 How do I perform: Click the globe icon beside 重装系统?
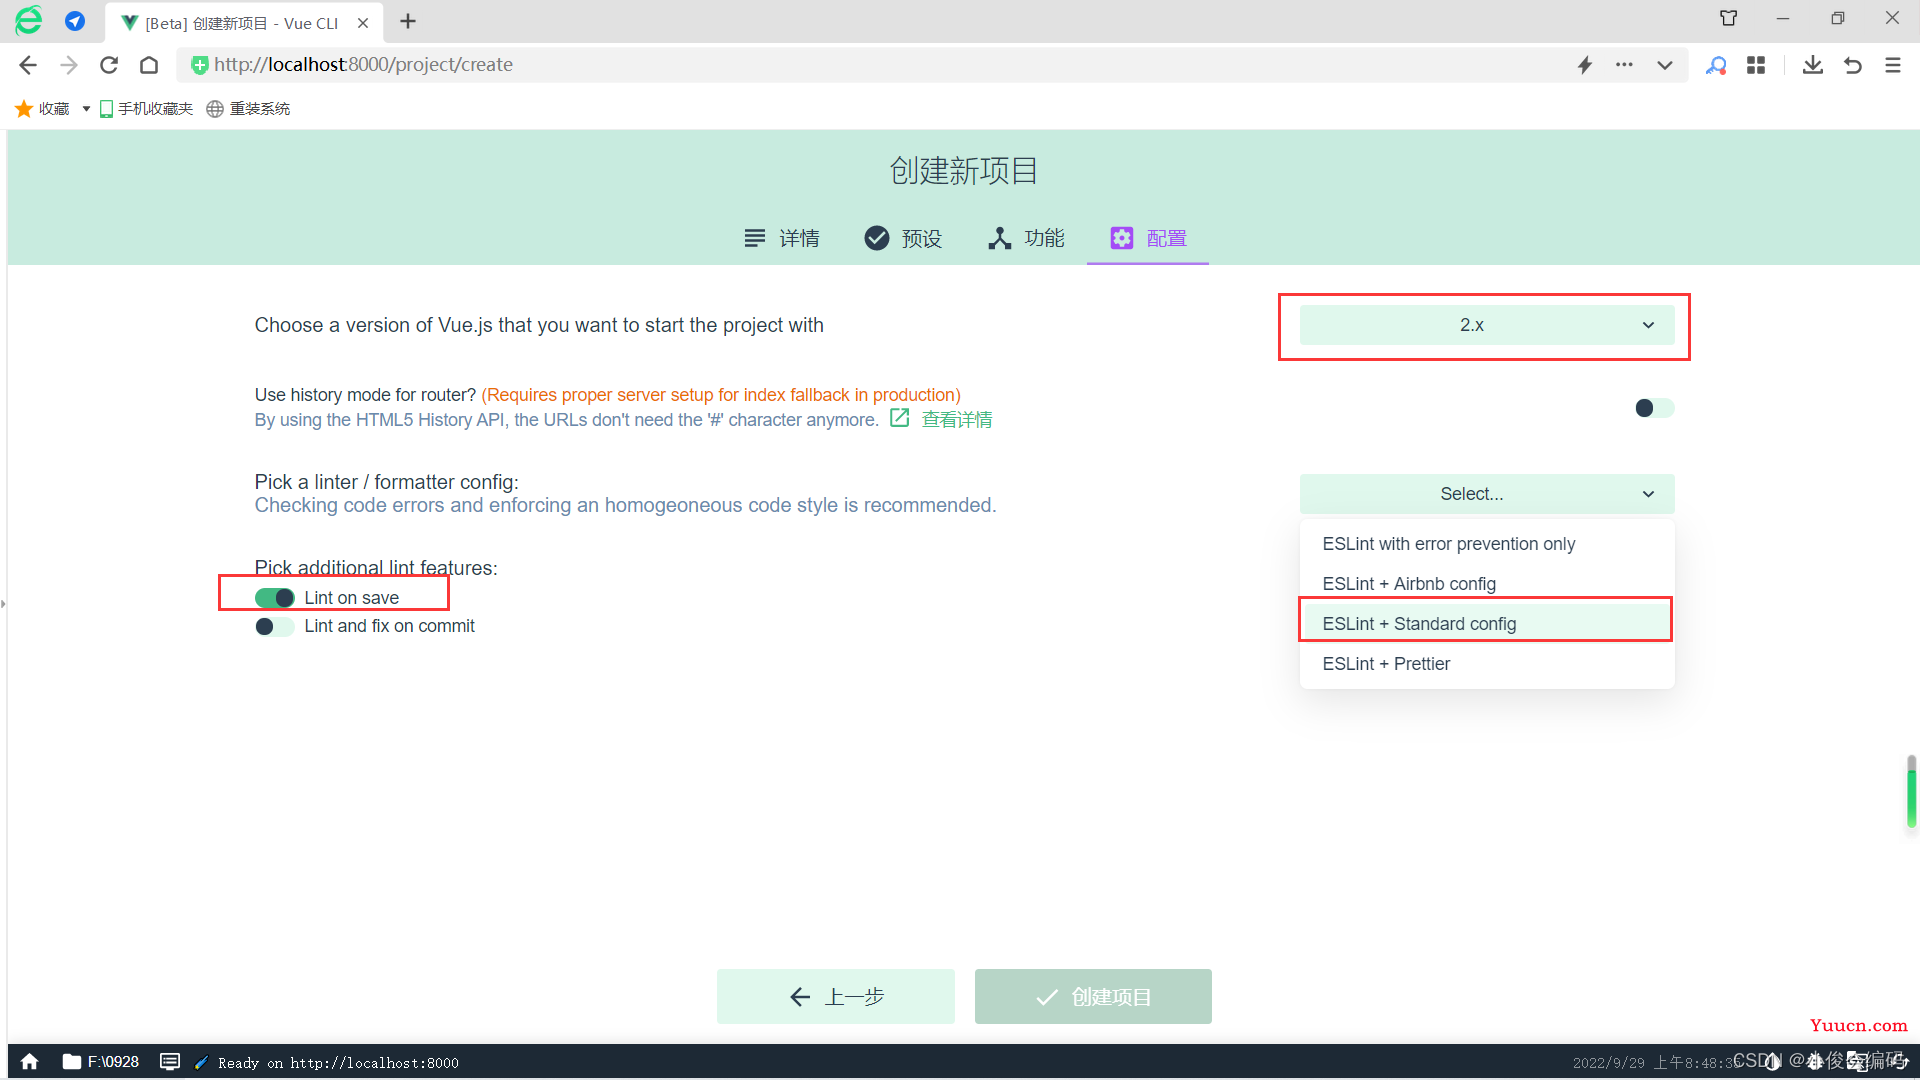click(215, 108)
